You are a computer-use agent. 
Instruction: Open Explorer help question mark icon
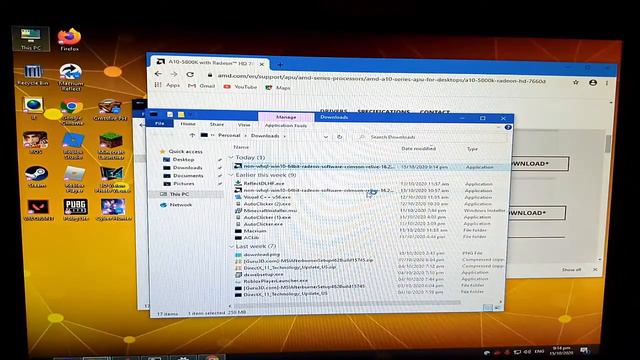click(508, 127)
